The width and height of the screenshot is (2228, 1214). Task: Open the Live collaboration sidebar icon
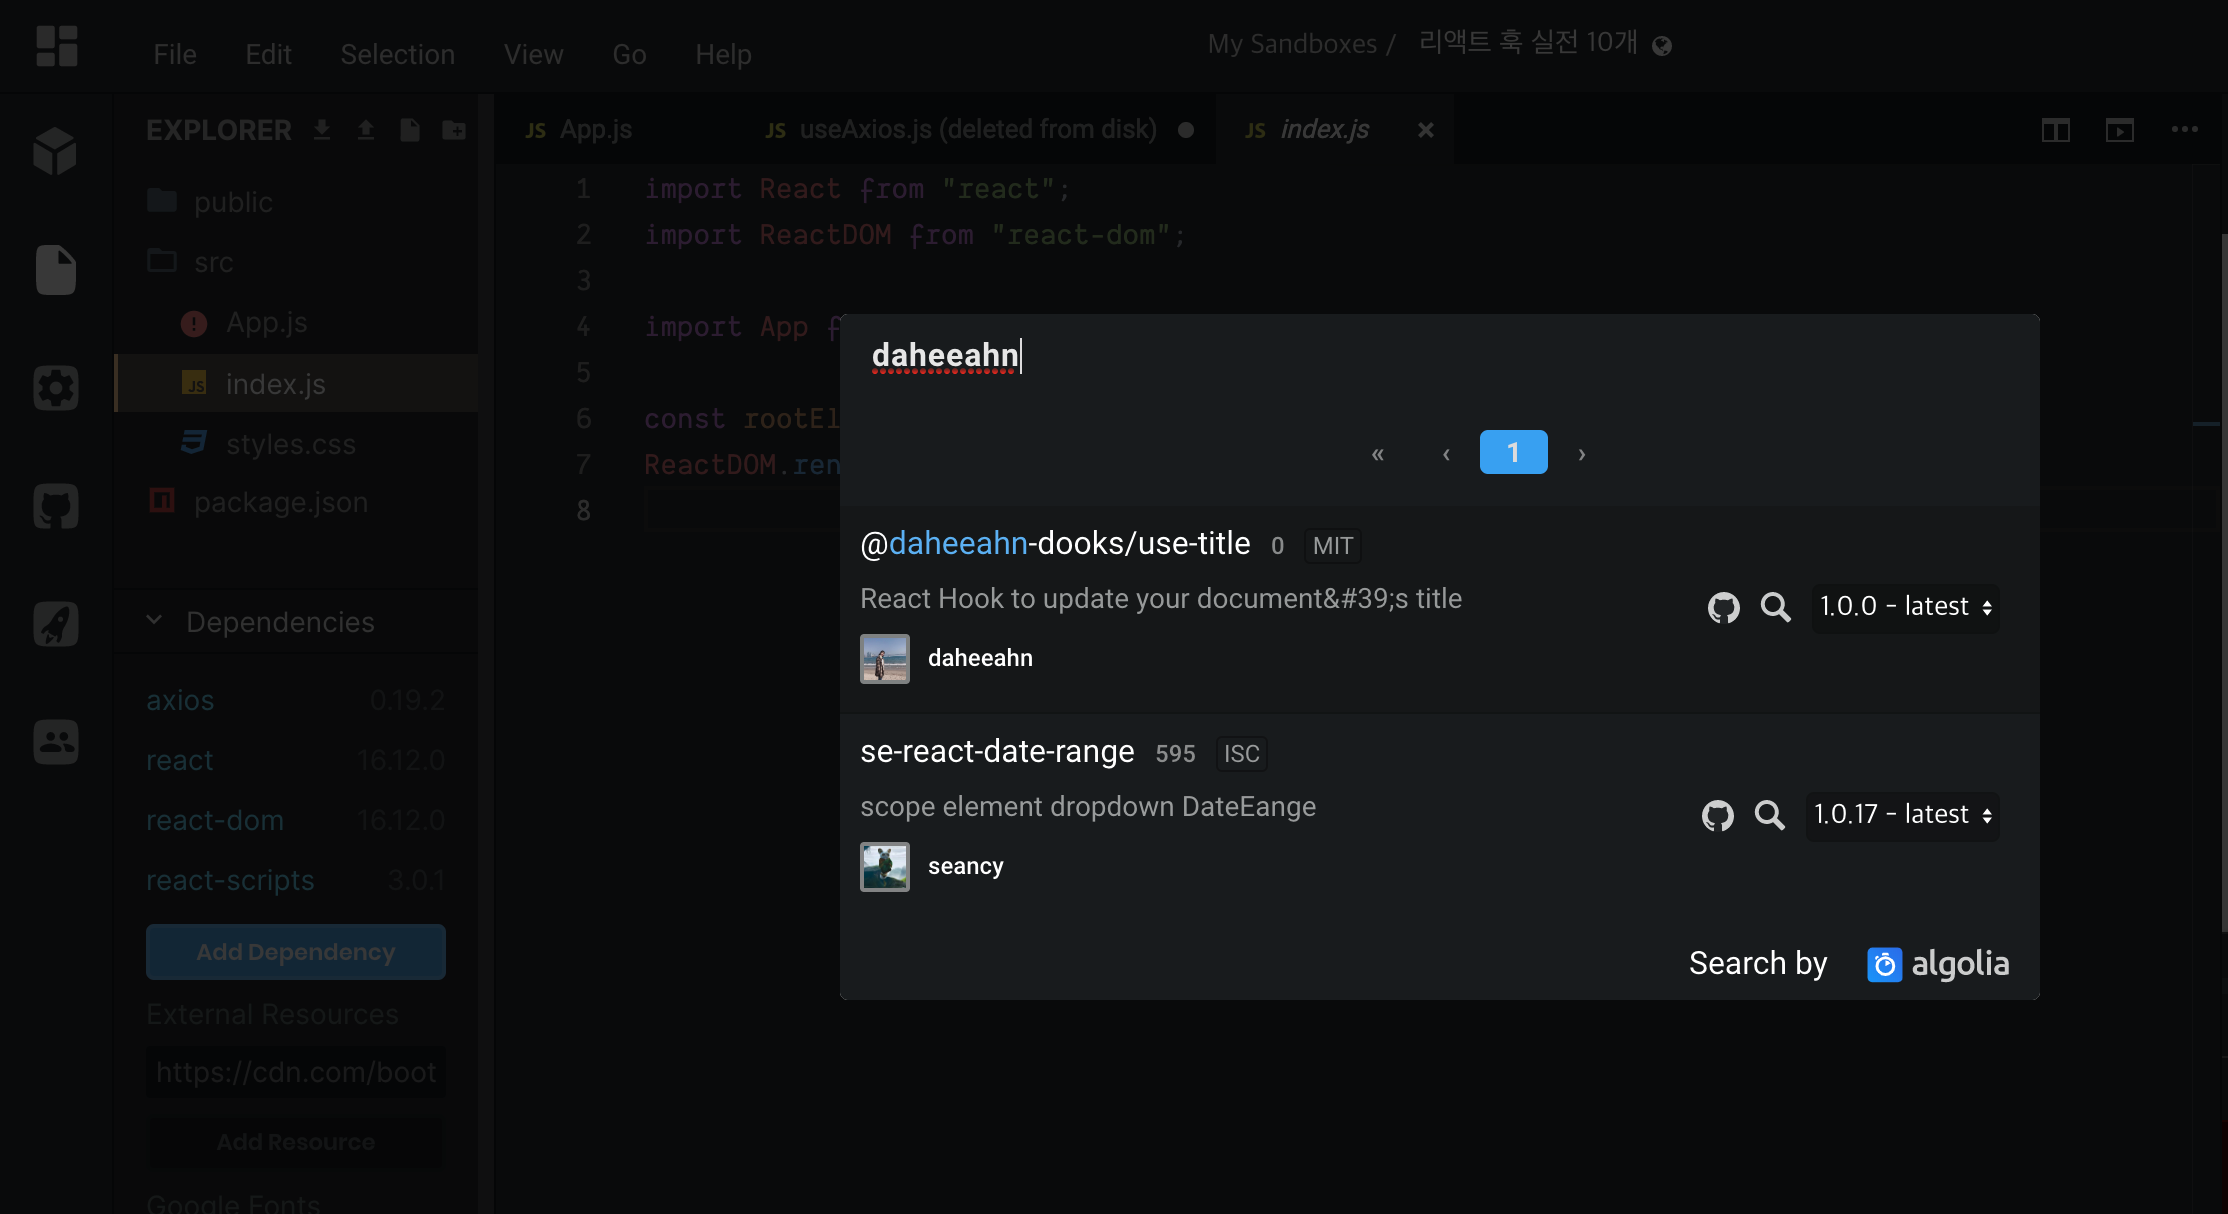pos(56,742)
